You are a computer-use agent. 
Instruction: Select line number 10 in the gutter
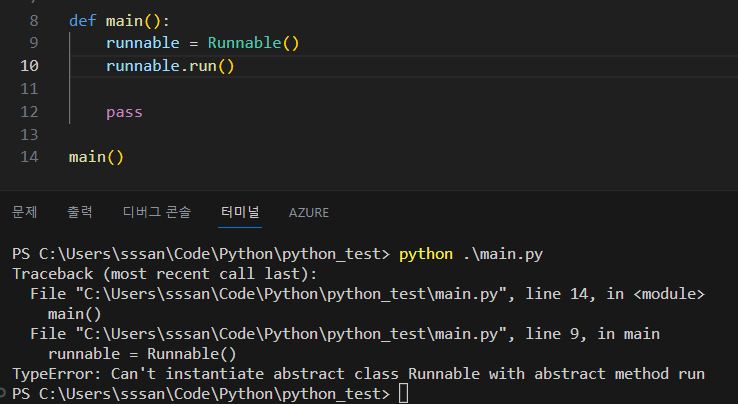[x=30, y=66]
